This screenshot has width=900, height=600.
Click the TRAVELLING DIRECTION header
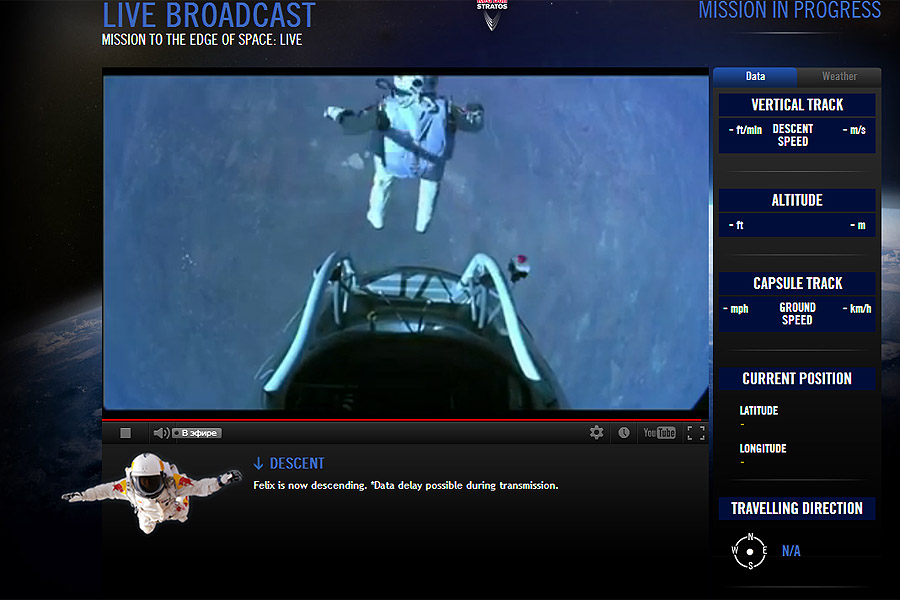[797, 509]
